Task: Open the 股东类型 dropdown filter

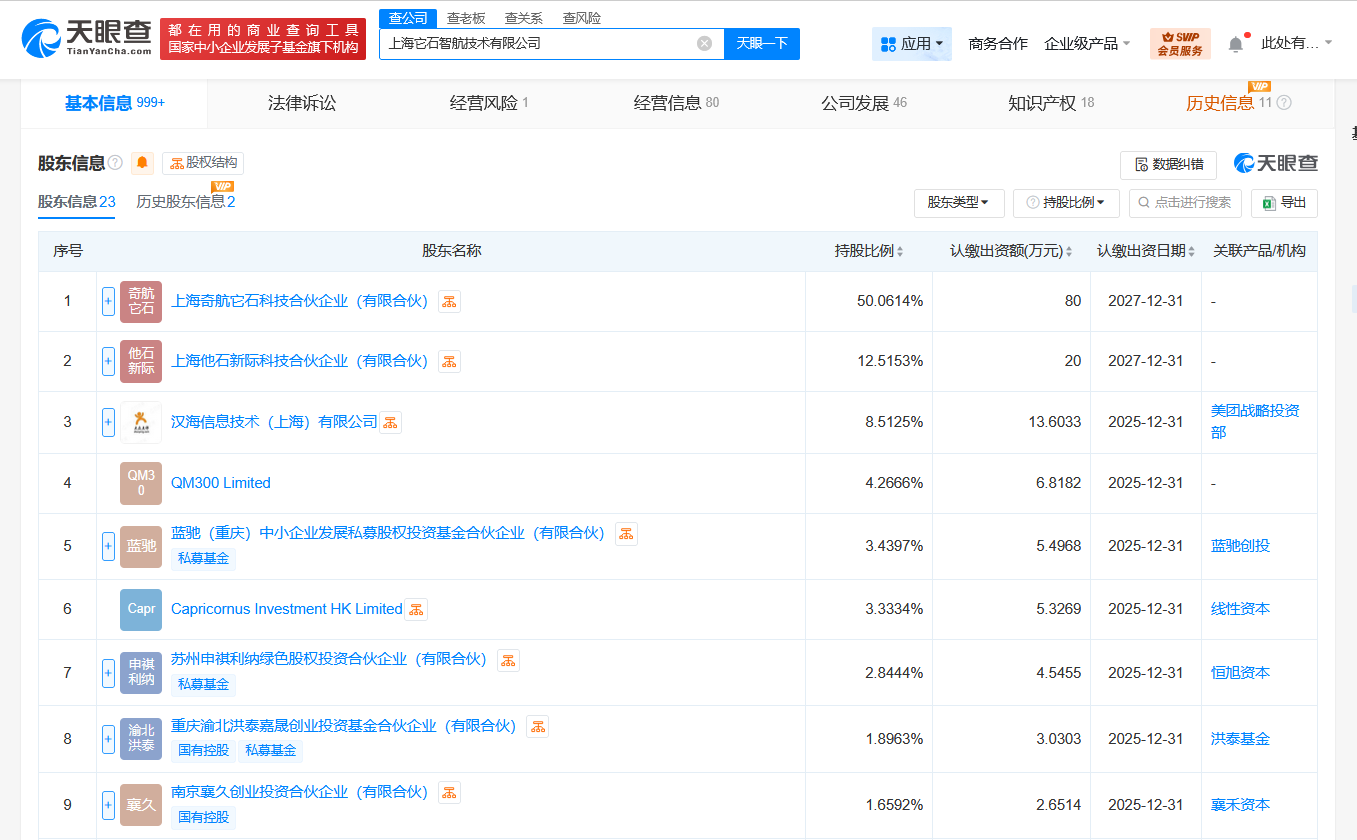Action: tap(958, 203)
